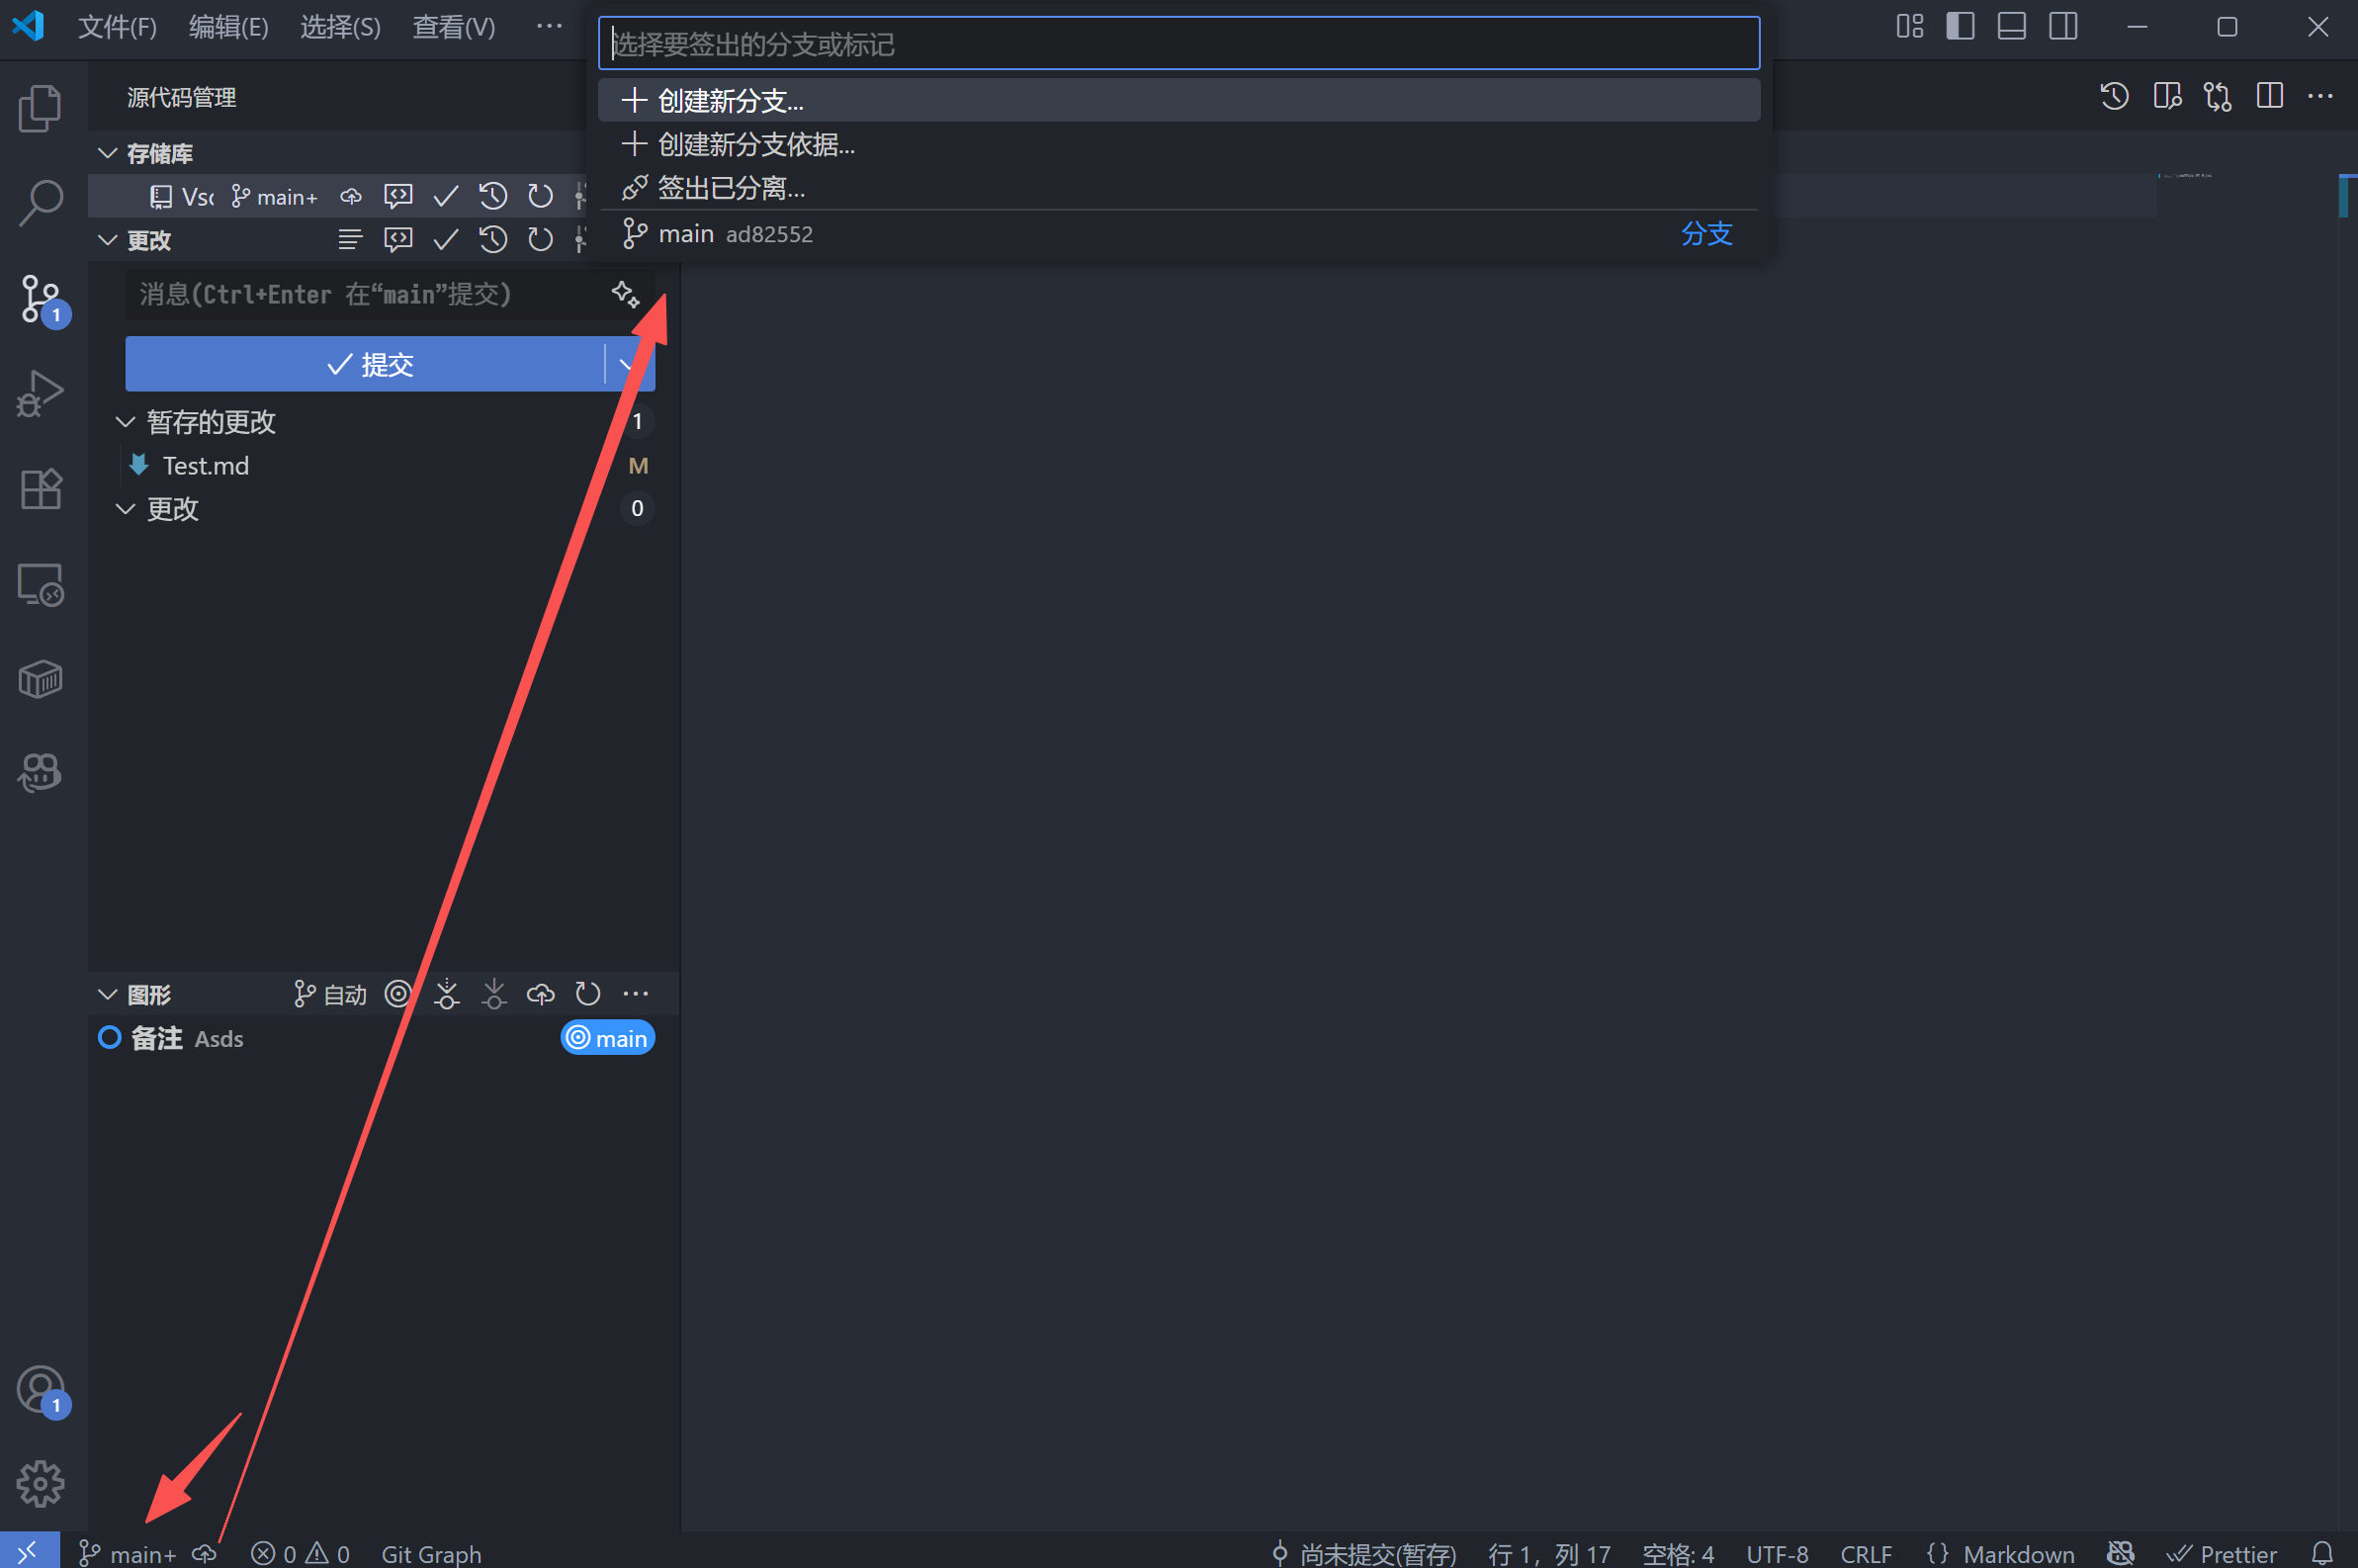This screenshot has width=2358, height=1568.
Task: Collapse the 图形 graph section
Action: tap(108, 995)
